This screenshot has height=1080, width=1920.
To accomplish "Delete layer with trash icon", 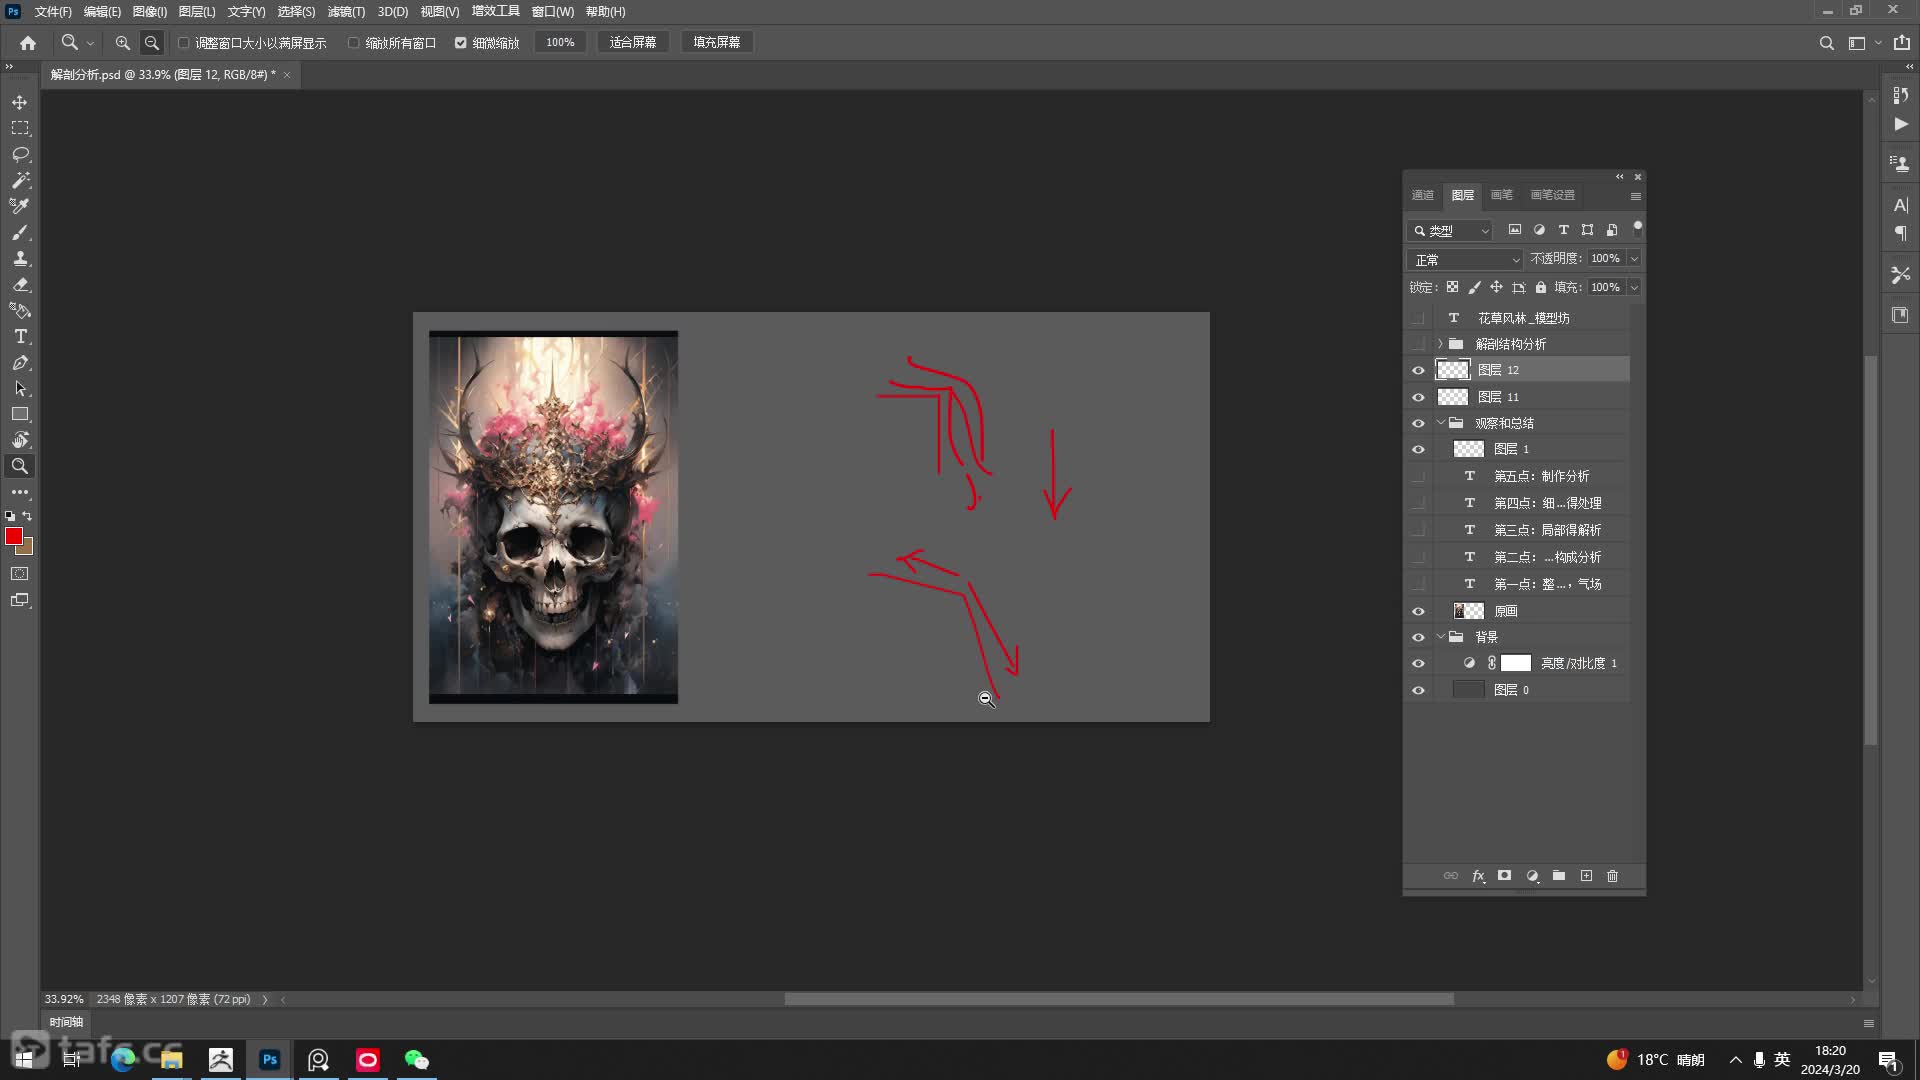I will [1612, 876].
